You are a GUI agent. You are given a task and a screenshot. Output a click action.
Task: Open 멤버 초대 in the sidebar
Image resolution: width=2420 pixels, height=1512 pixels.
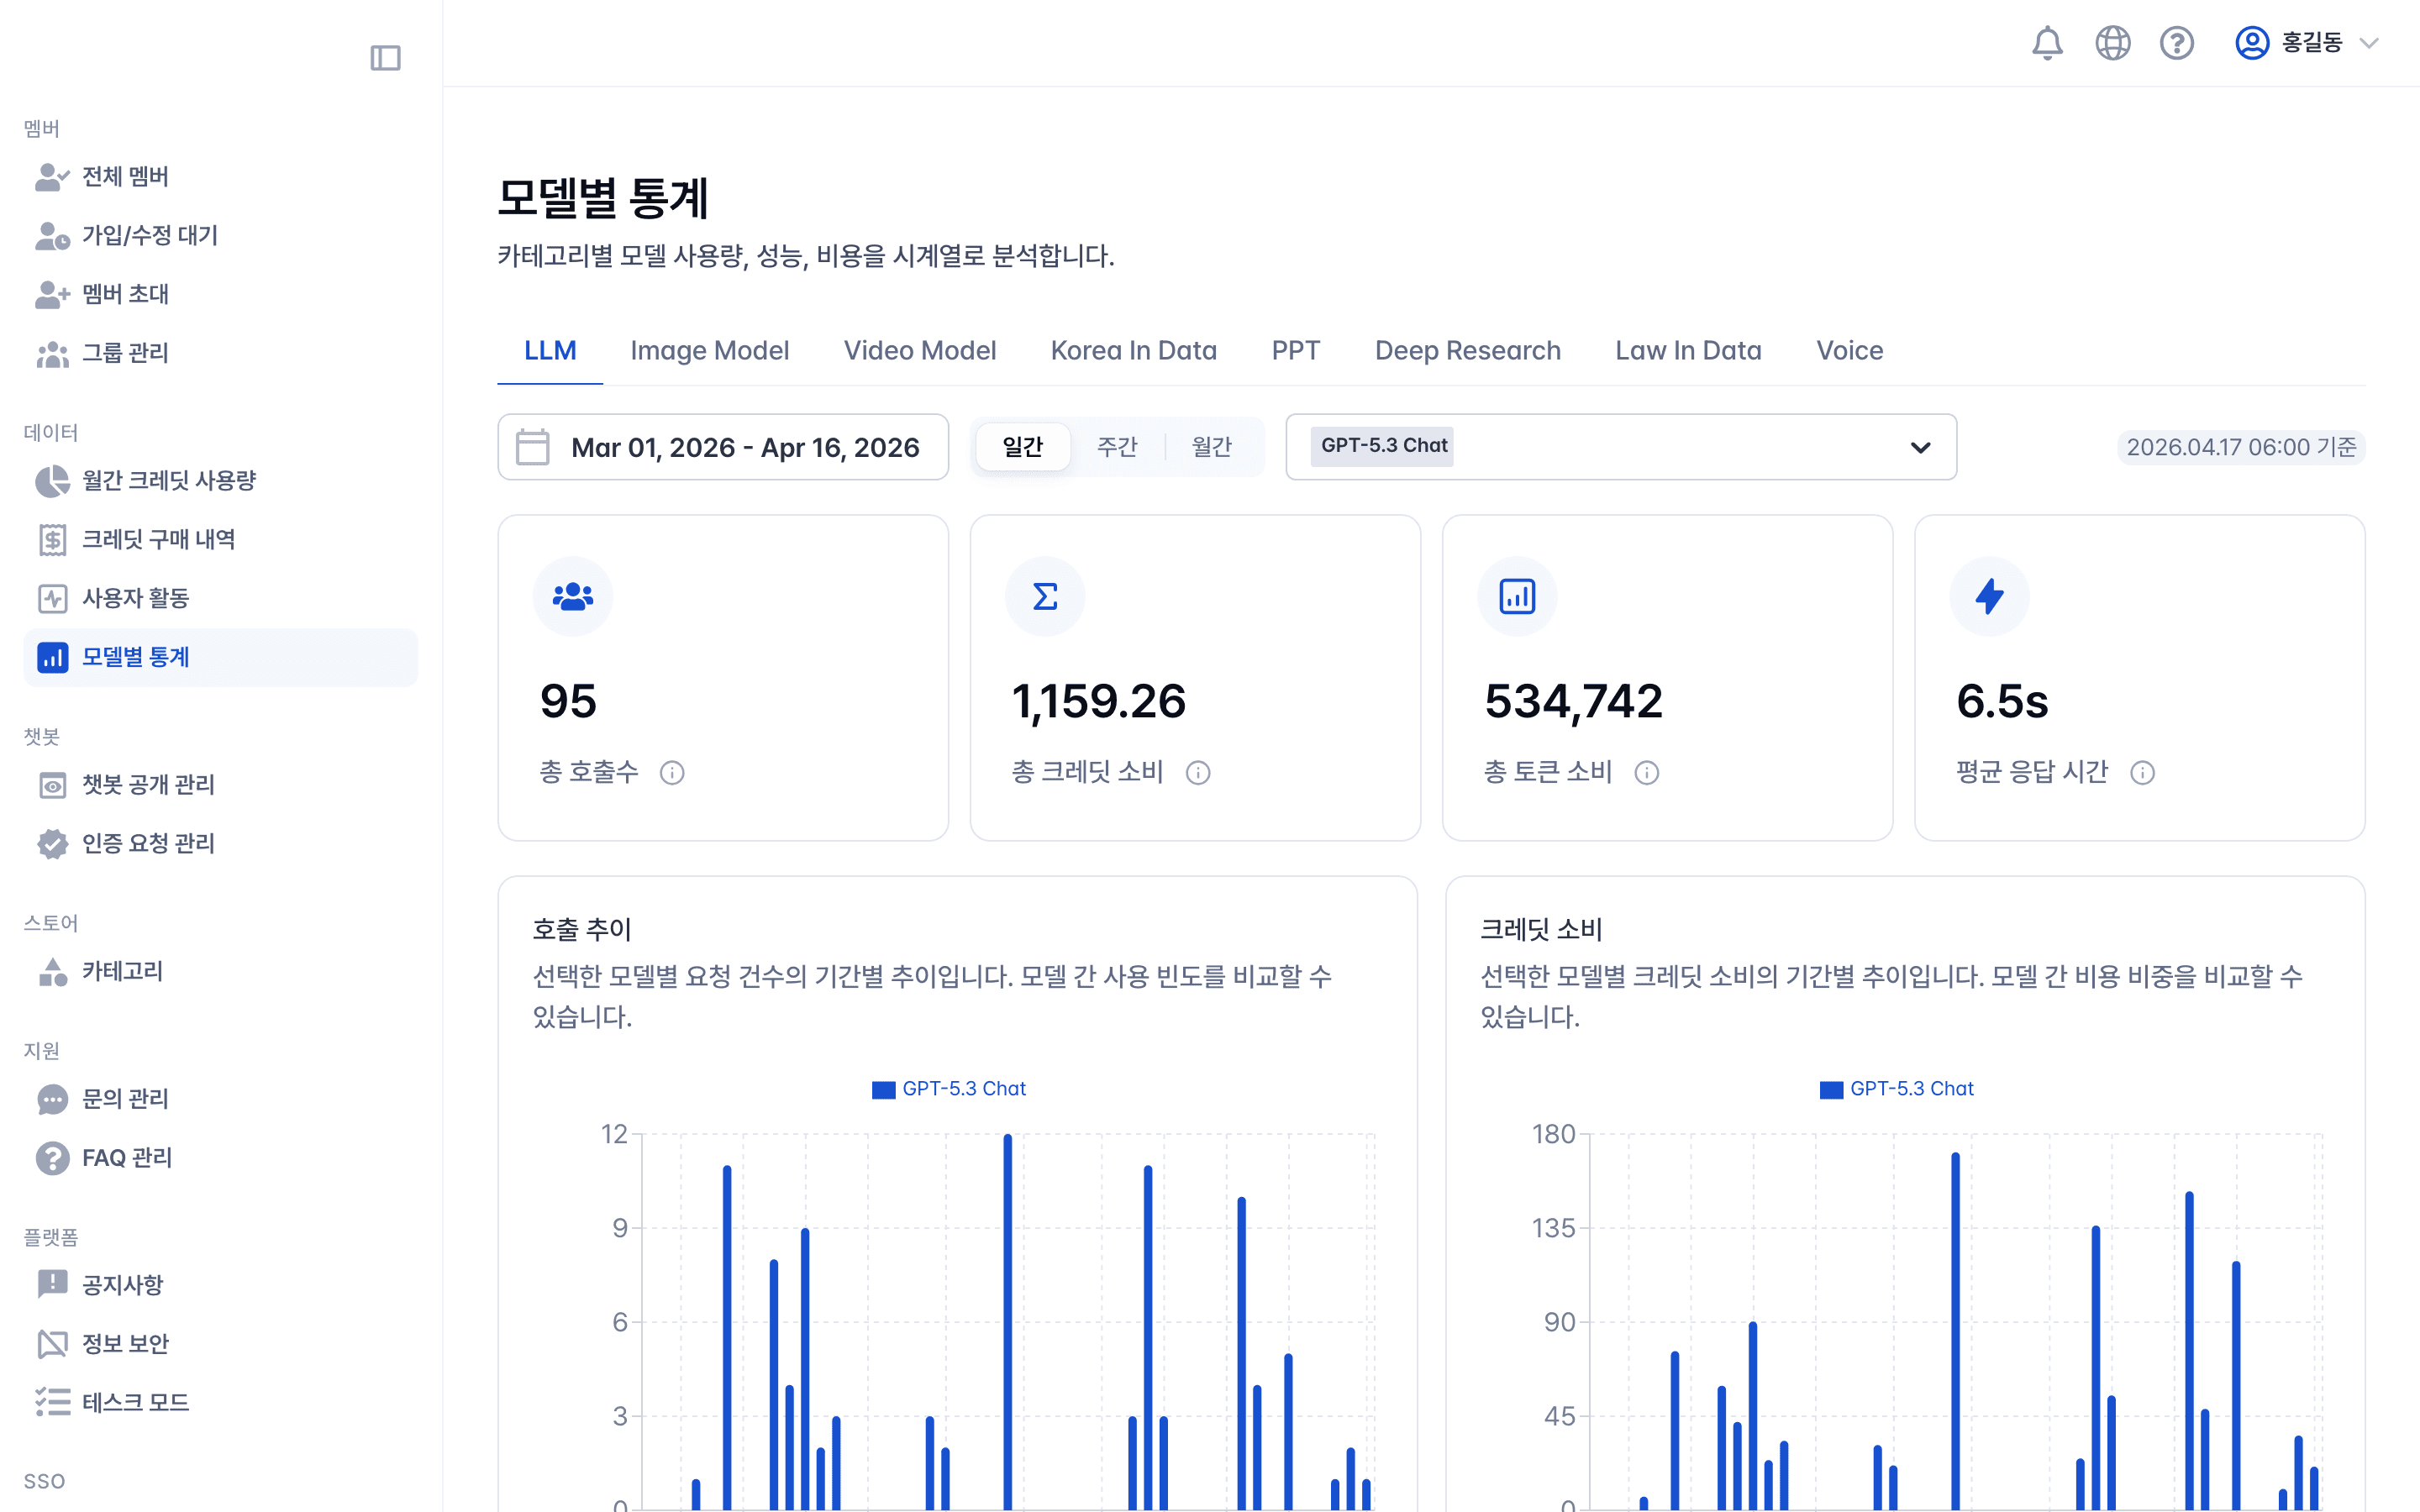tap(125, 294)
